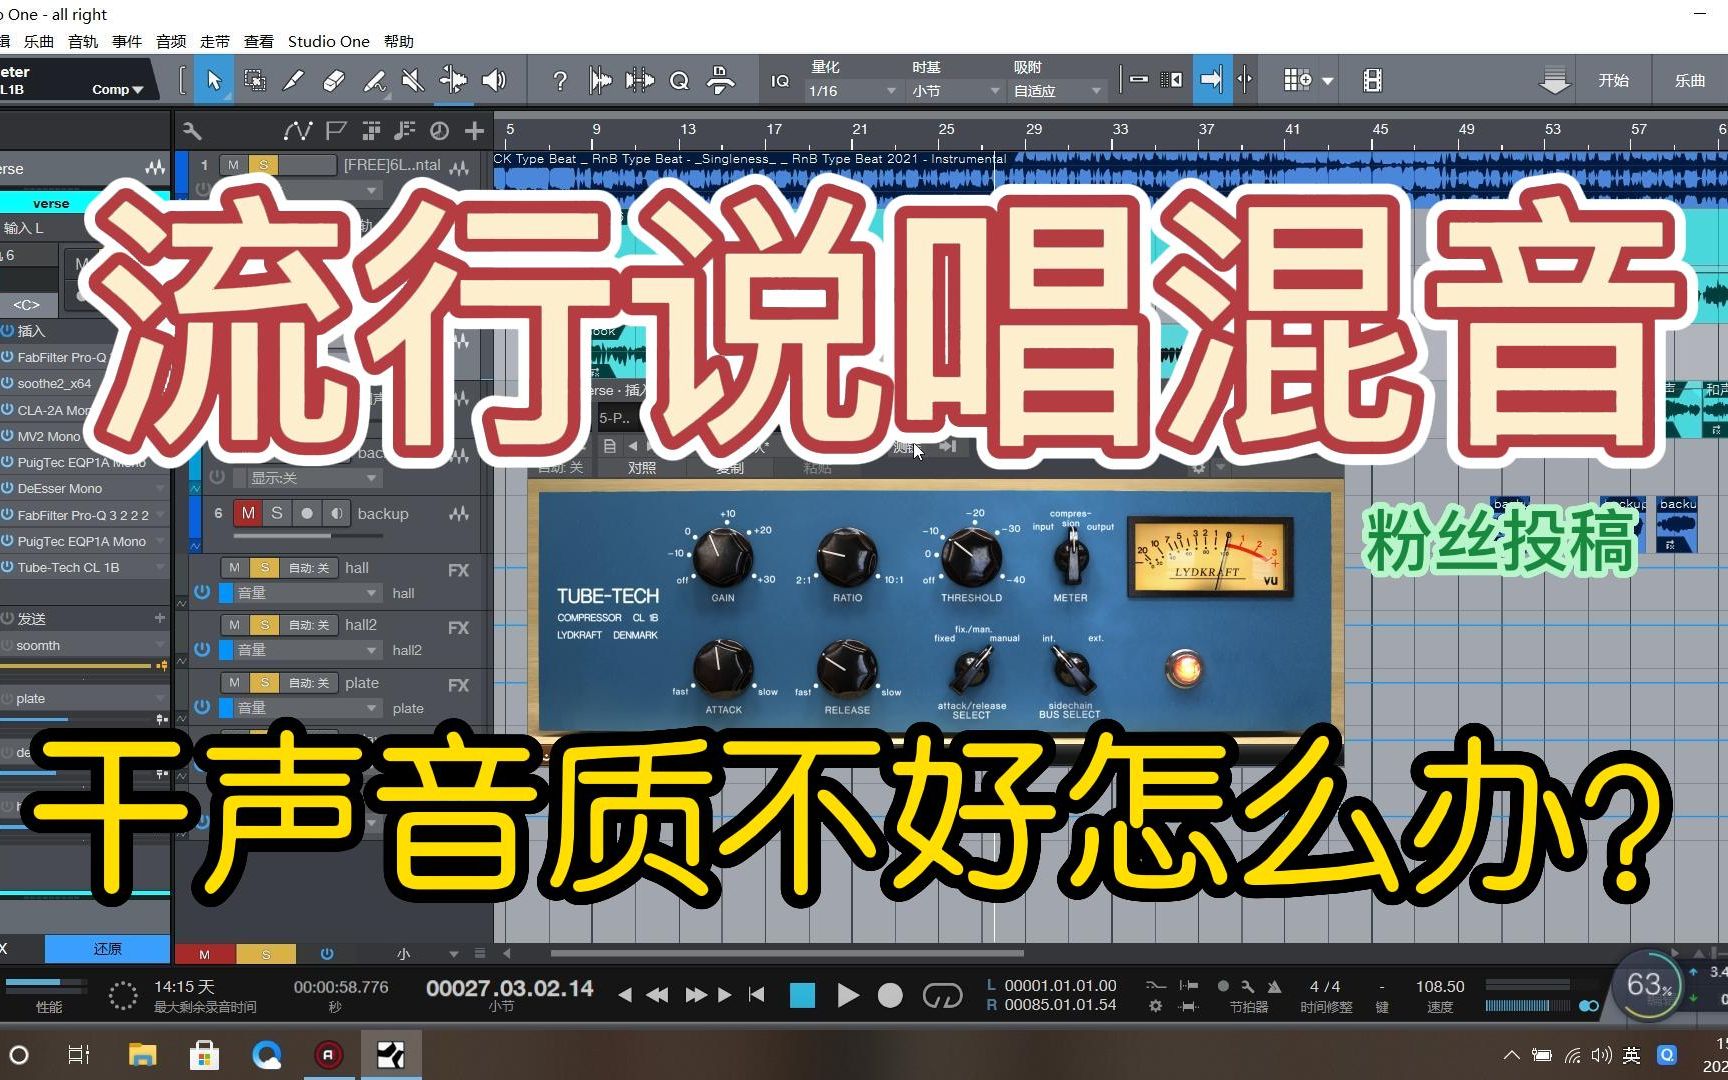Open the tempo track clock icon
This screenshot has height=1080, width=1728.
(439, 130)
